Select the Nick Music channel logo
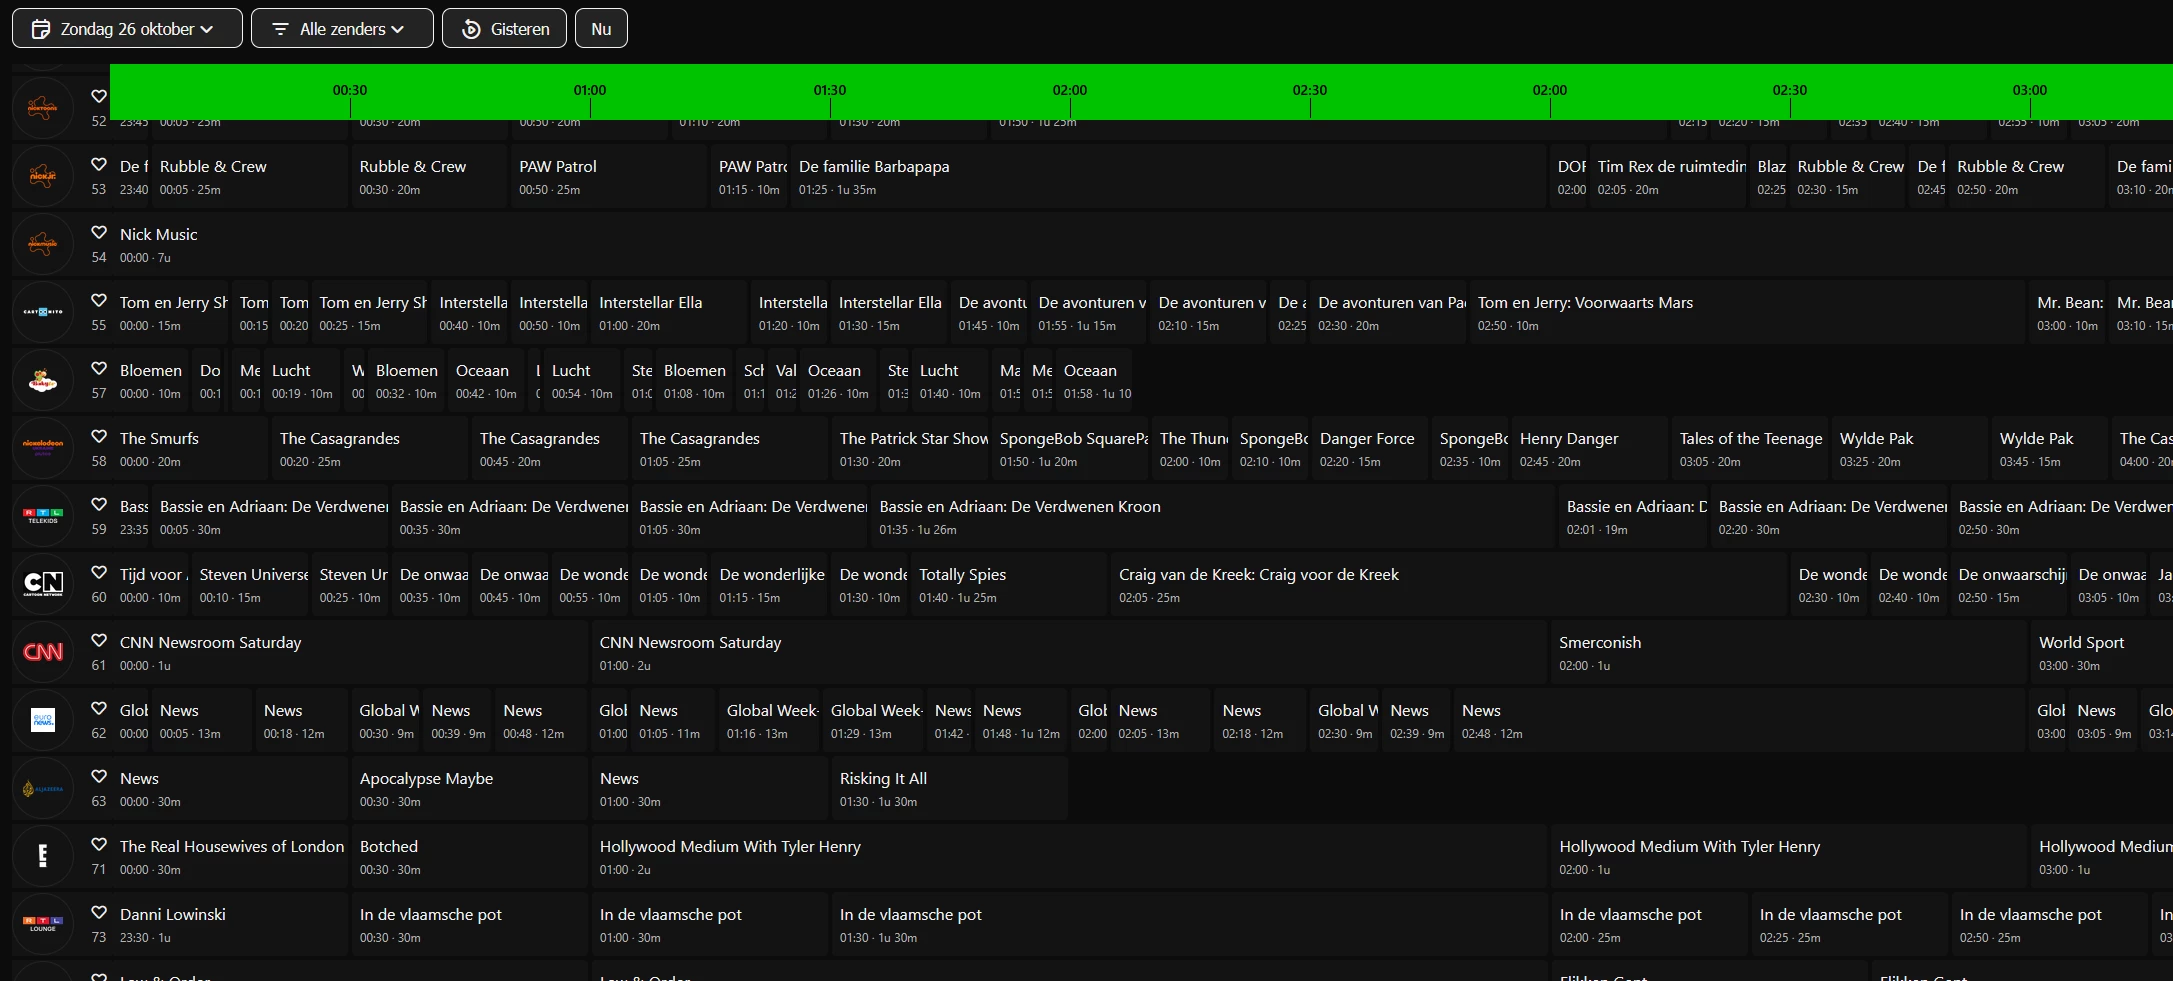 coord(43,244)
